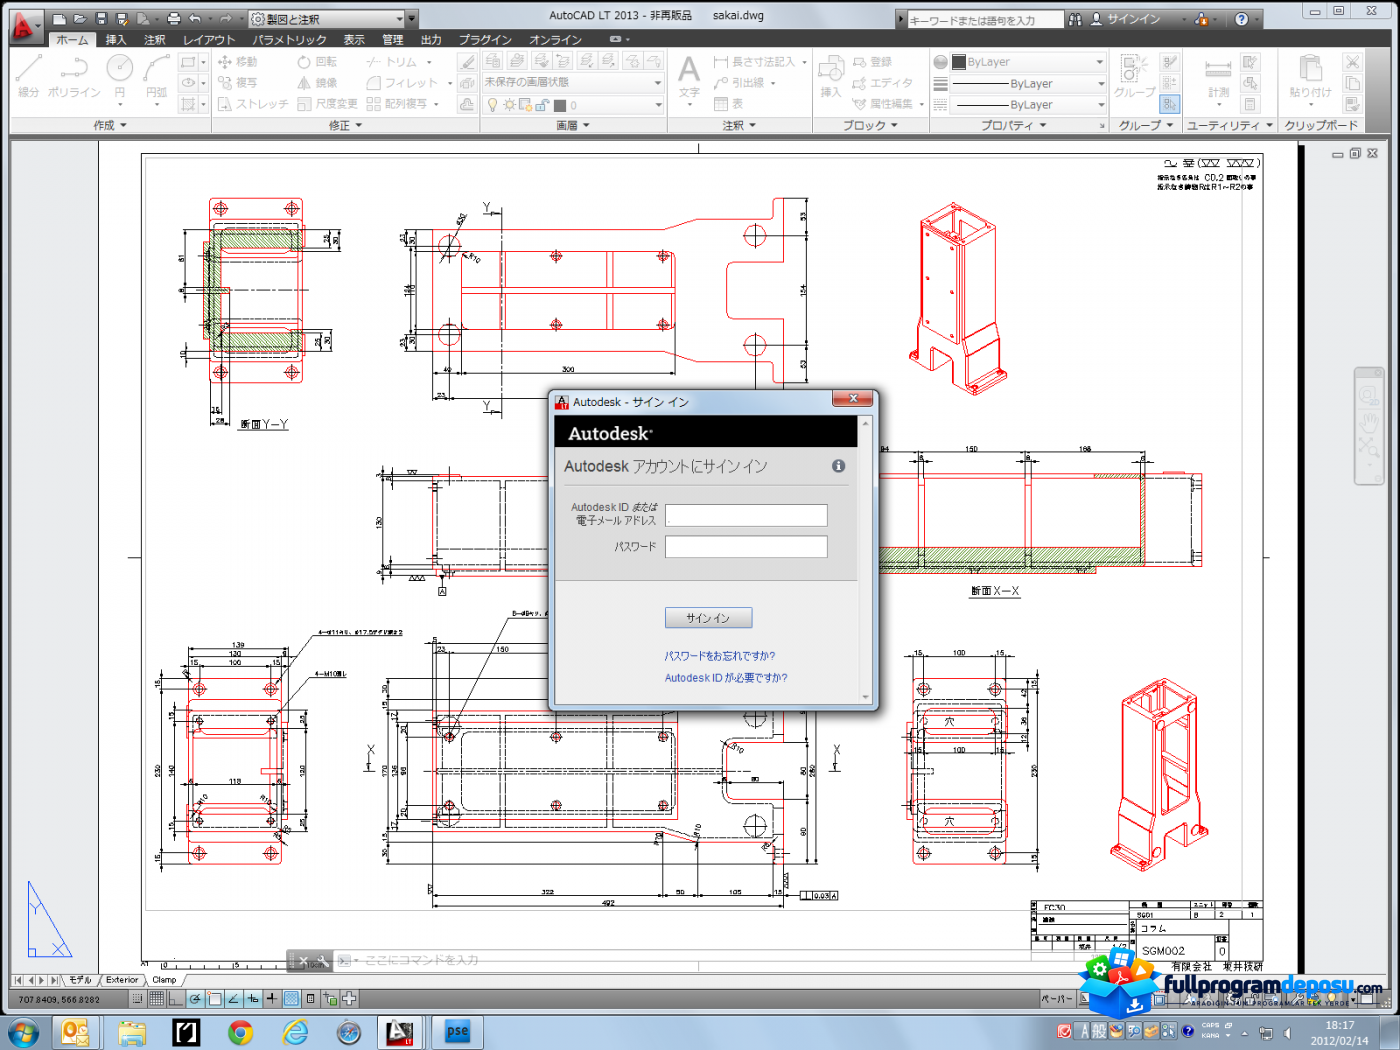Switch to the 注釈 ribbon tab
Image resolution: width=1400 pixels, height=1050 pixels.
(x=155, y=40)
